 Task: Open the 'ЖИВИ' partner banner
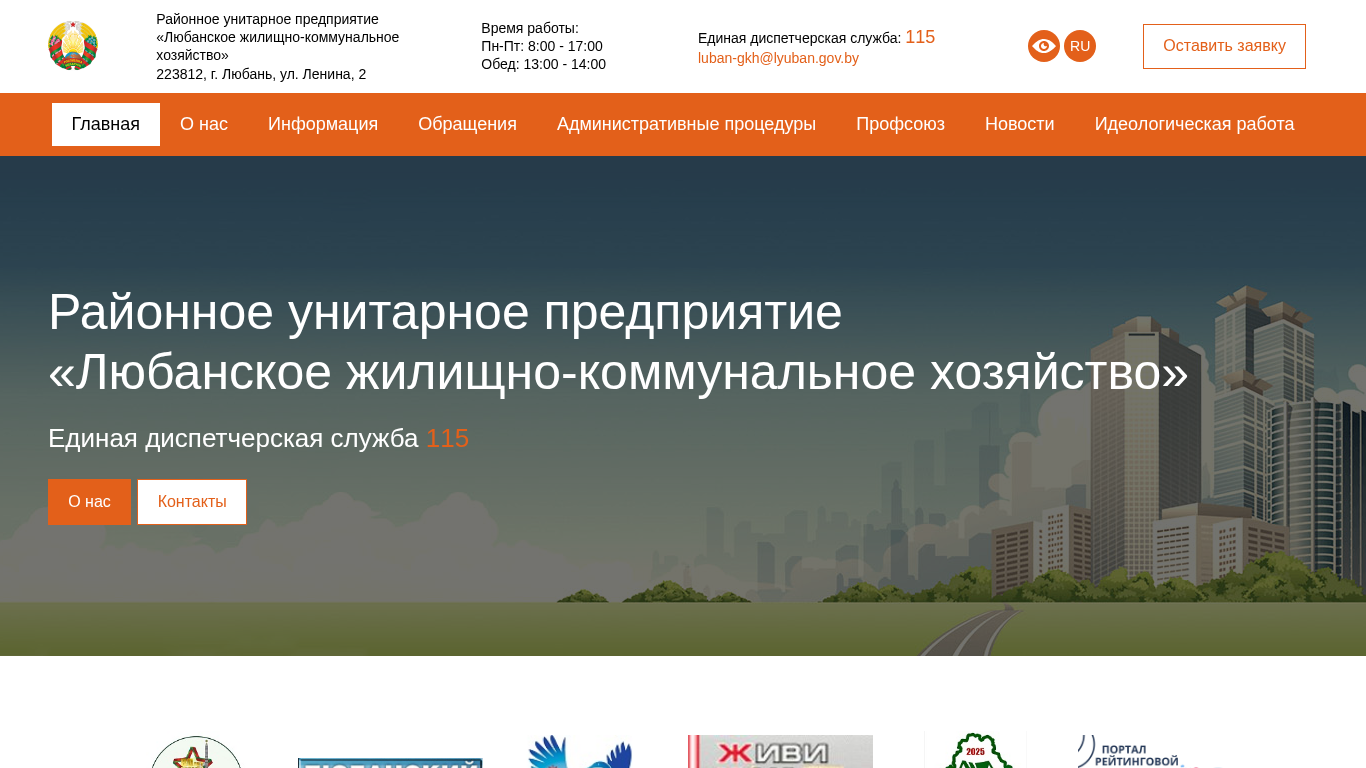pyautogui.click(x=780, y=751)
